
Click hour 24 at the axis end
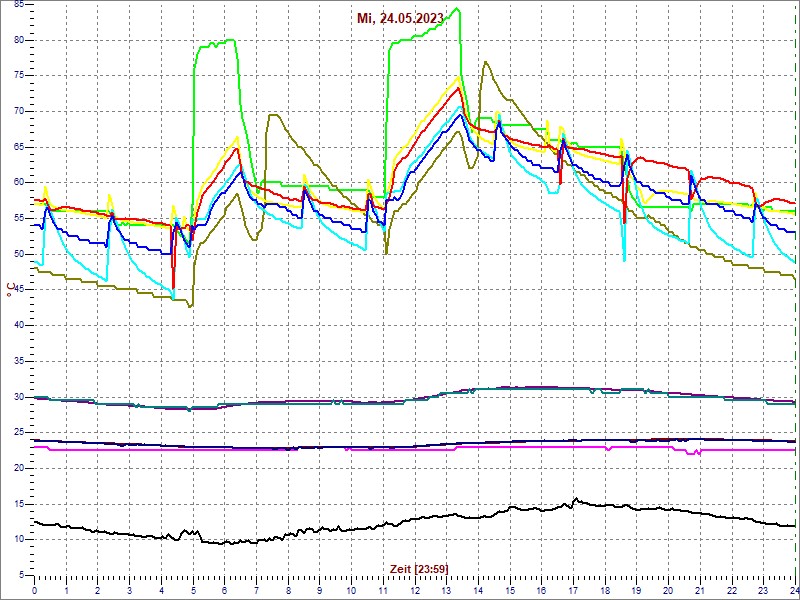click(x=792, y=590)
